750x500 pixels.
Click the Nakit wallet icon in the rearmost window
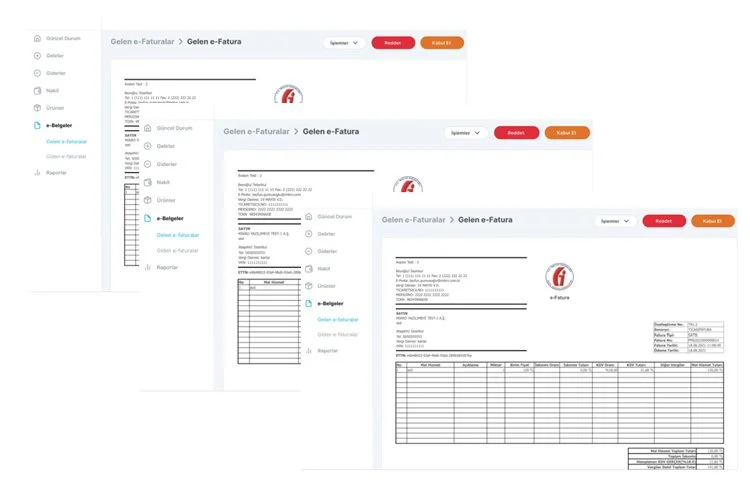[x=37, y=90]
